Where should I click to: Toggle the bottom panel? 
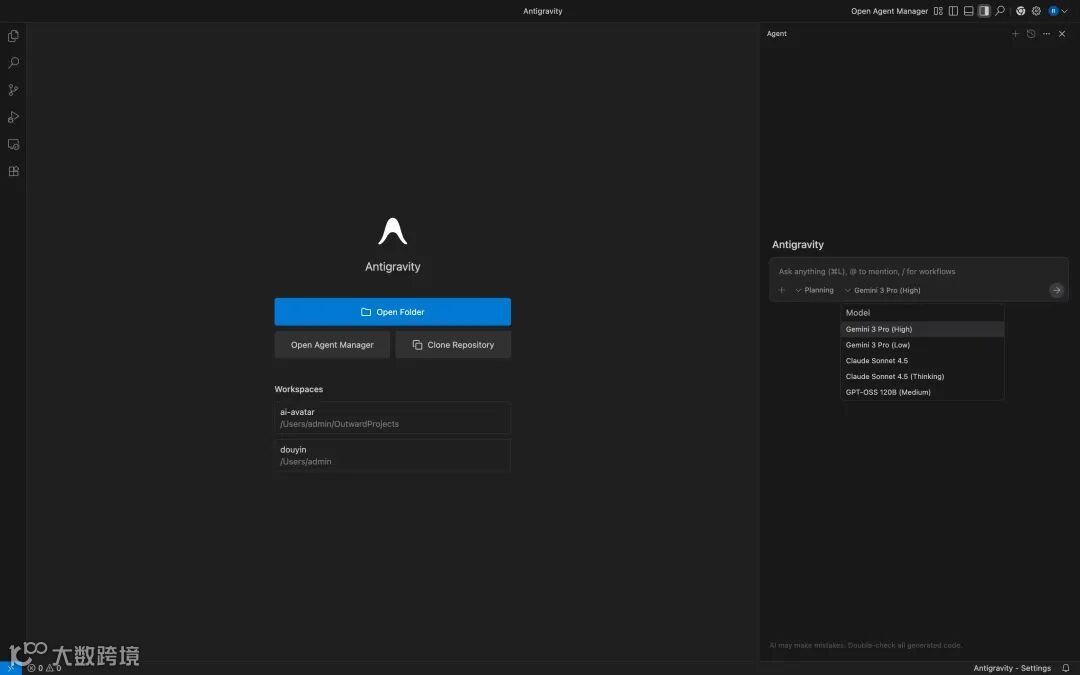968,11
